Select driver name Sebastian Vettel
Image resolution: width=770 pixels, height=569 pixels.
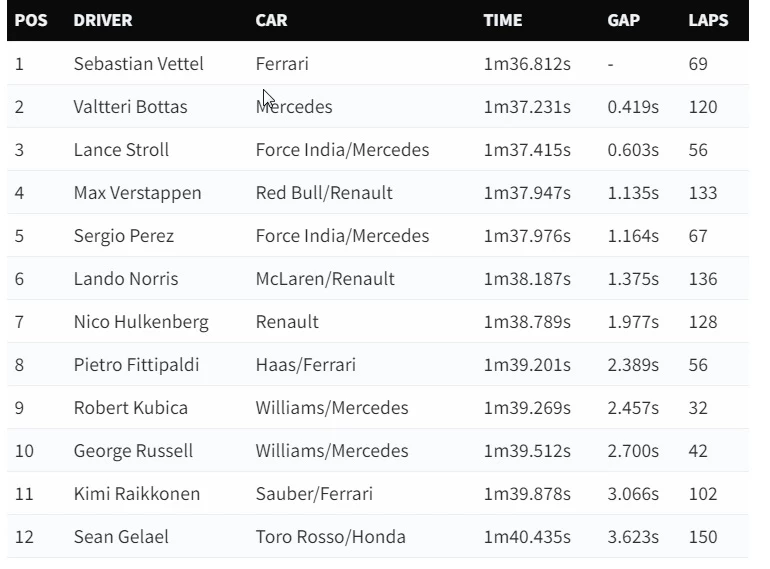138,64
